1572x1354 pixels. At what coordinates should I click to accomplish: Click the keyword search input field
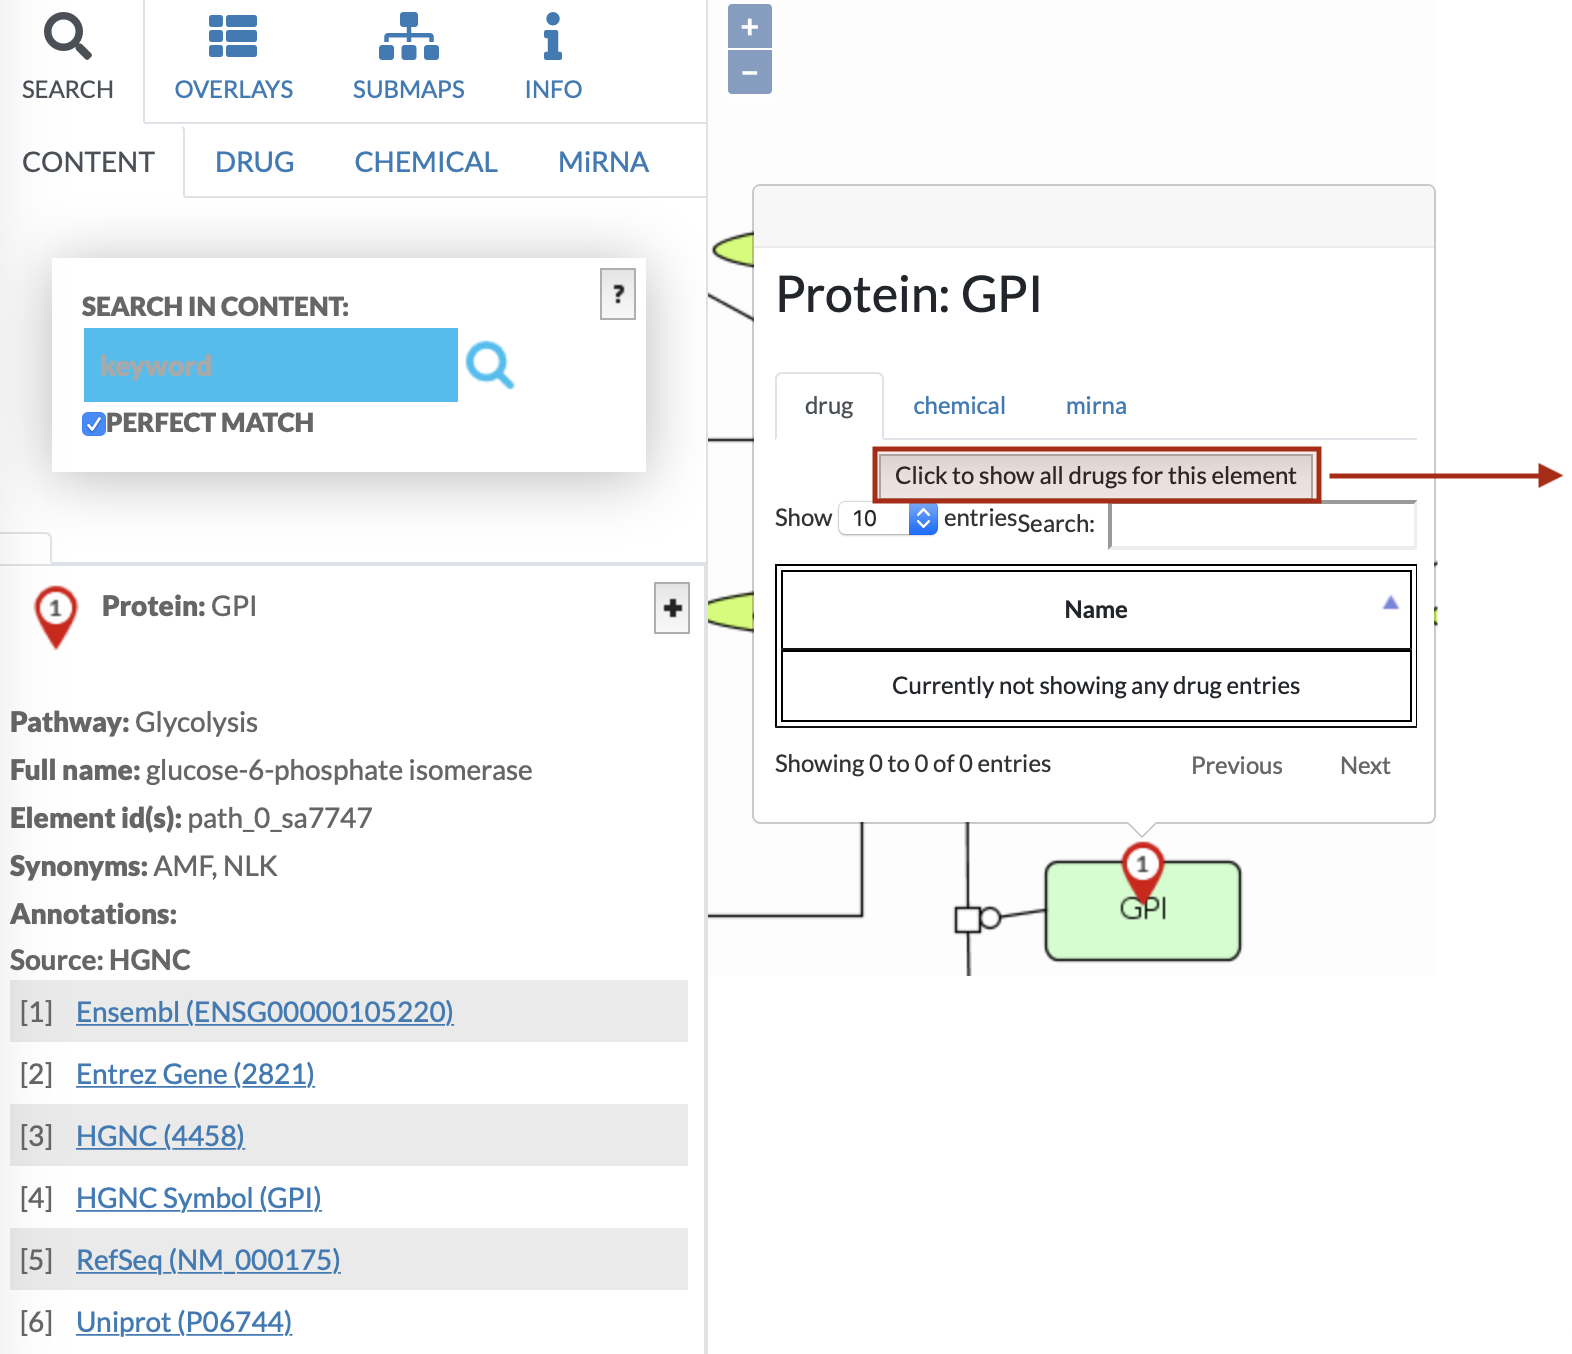point(270,366)
